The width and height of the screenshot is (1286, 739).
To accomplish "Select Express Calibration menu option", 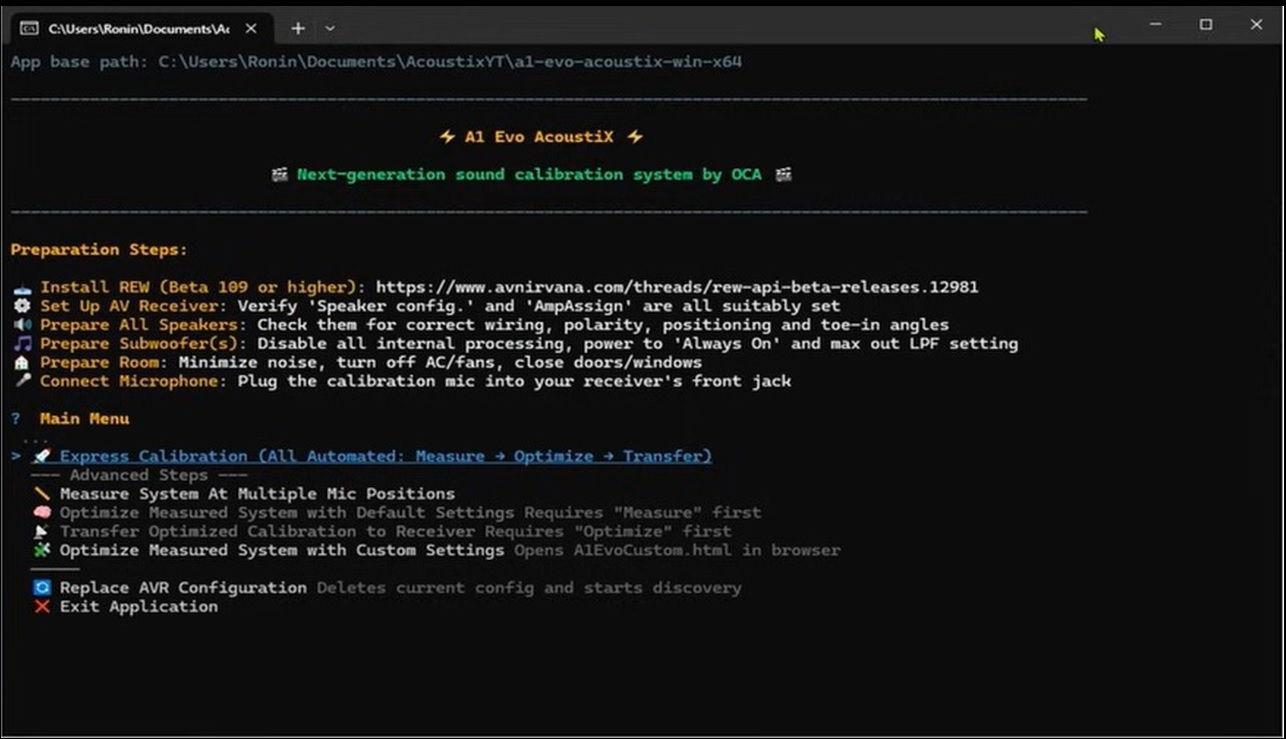I will click(x=385, y=456).
